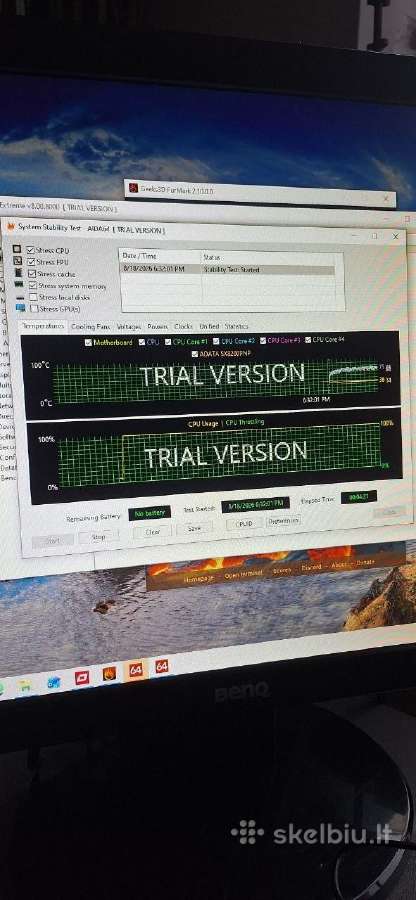Image resolution: width=416 pixels, height=900 pixels.
Task: Click the 'No battery' value field
Action: (149, 513)
